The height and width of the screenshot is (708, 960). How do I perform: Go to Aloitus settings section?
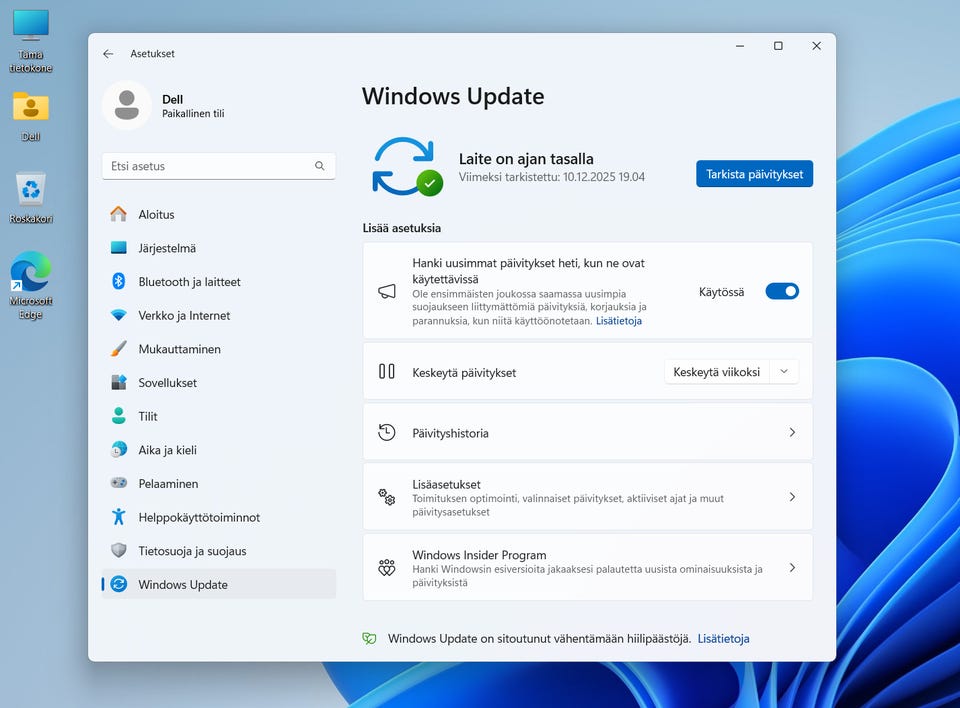tap(219, 214)
